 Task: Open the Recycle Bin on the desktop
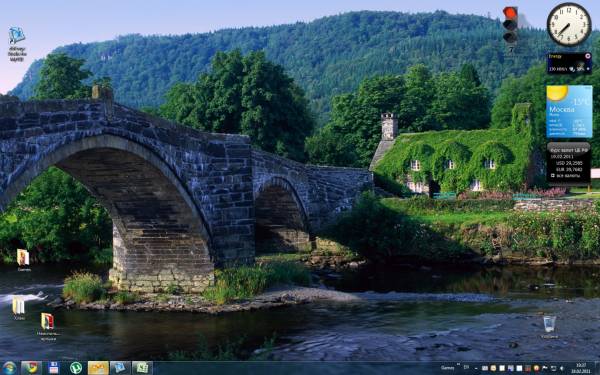[x=549, y=326]
